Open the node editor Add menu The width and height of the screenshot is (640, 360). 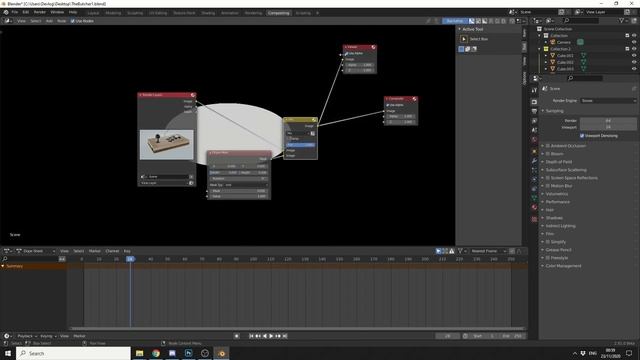click(49, 21)
